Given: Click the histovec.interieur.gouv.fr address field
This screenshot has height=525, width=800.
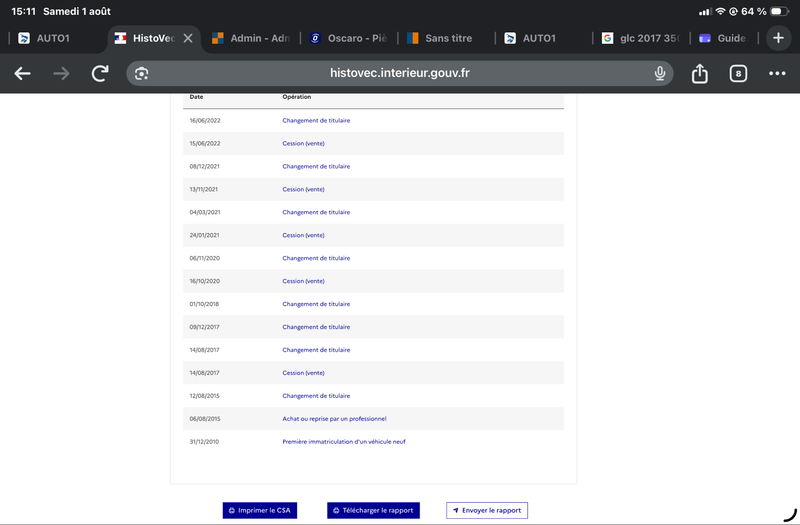Looking at the screenshot, I should click(x=399, y=73).
